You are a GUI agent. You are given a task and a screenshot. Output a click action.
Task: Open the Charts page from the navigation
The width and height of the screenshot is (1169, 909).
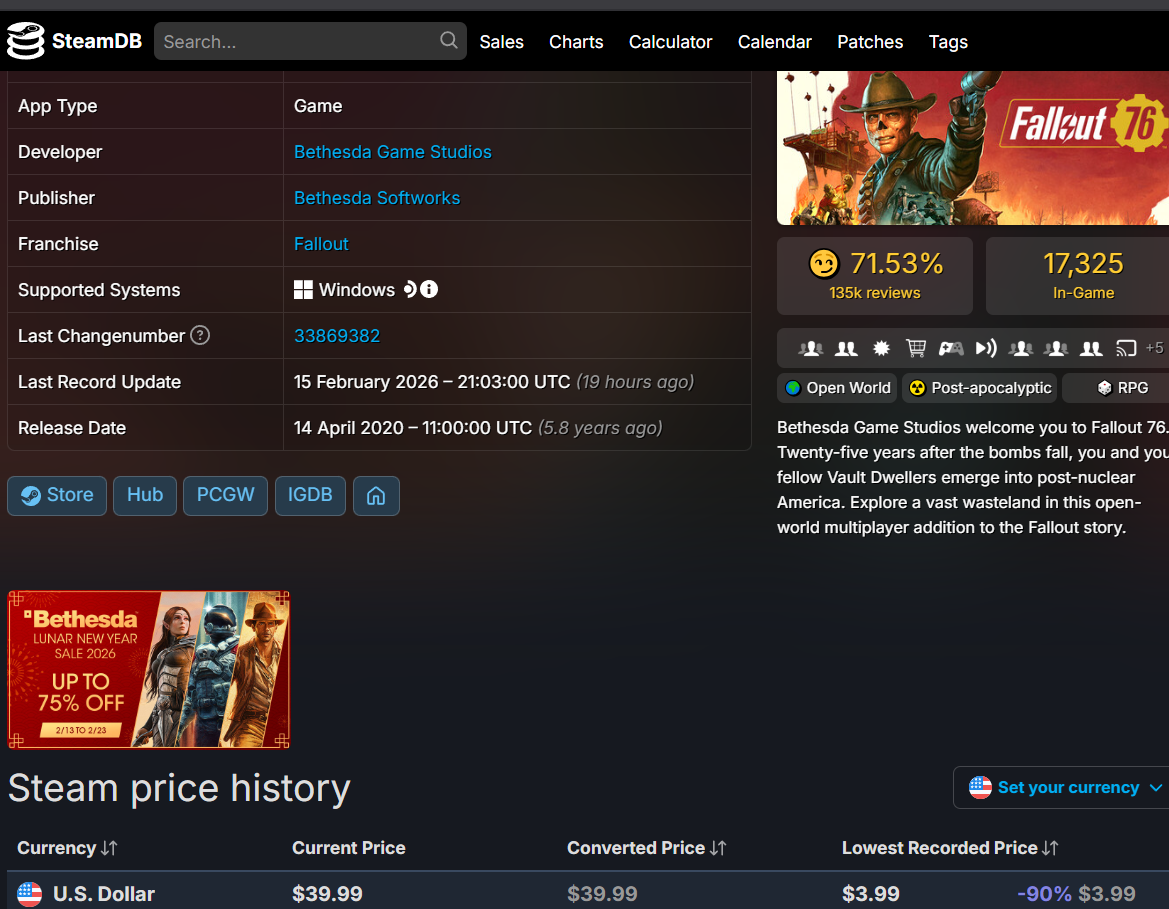576,42
